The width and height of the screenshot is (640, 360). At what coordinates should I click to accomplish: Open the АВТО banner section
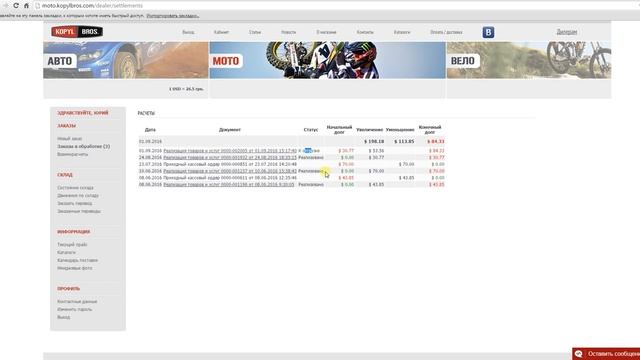click(126, 60)
